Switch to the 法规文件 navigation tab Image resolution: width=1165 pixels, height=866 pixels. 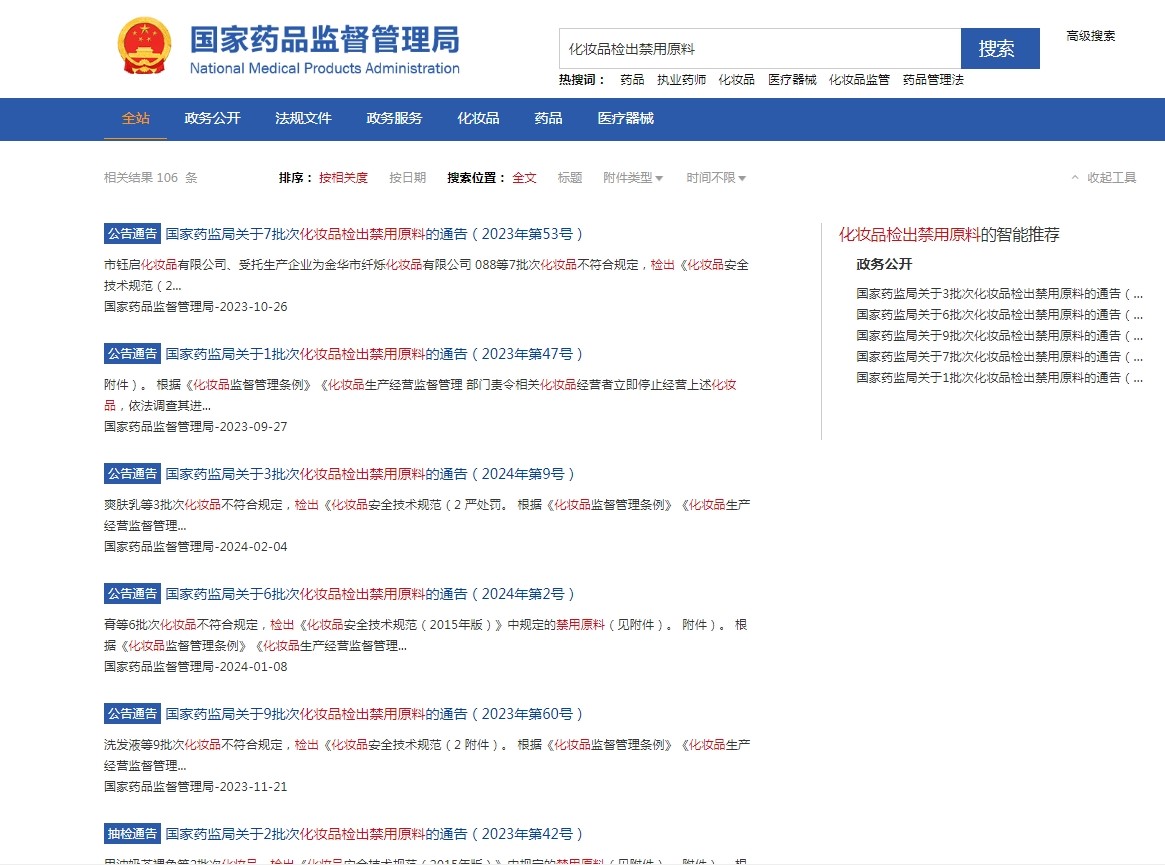303,118
